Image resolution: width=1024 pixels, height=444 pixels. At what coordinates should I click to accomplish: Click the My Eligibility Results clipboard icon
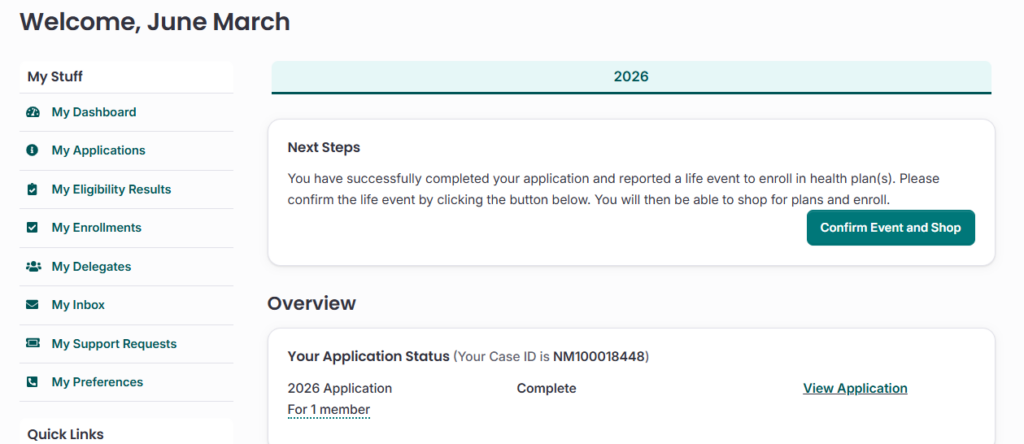33,189
